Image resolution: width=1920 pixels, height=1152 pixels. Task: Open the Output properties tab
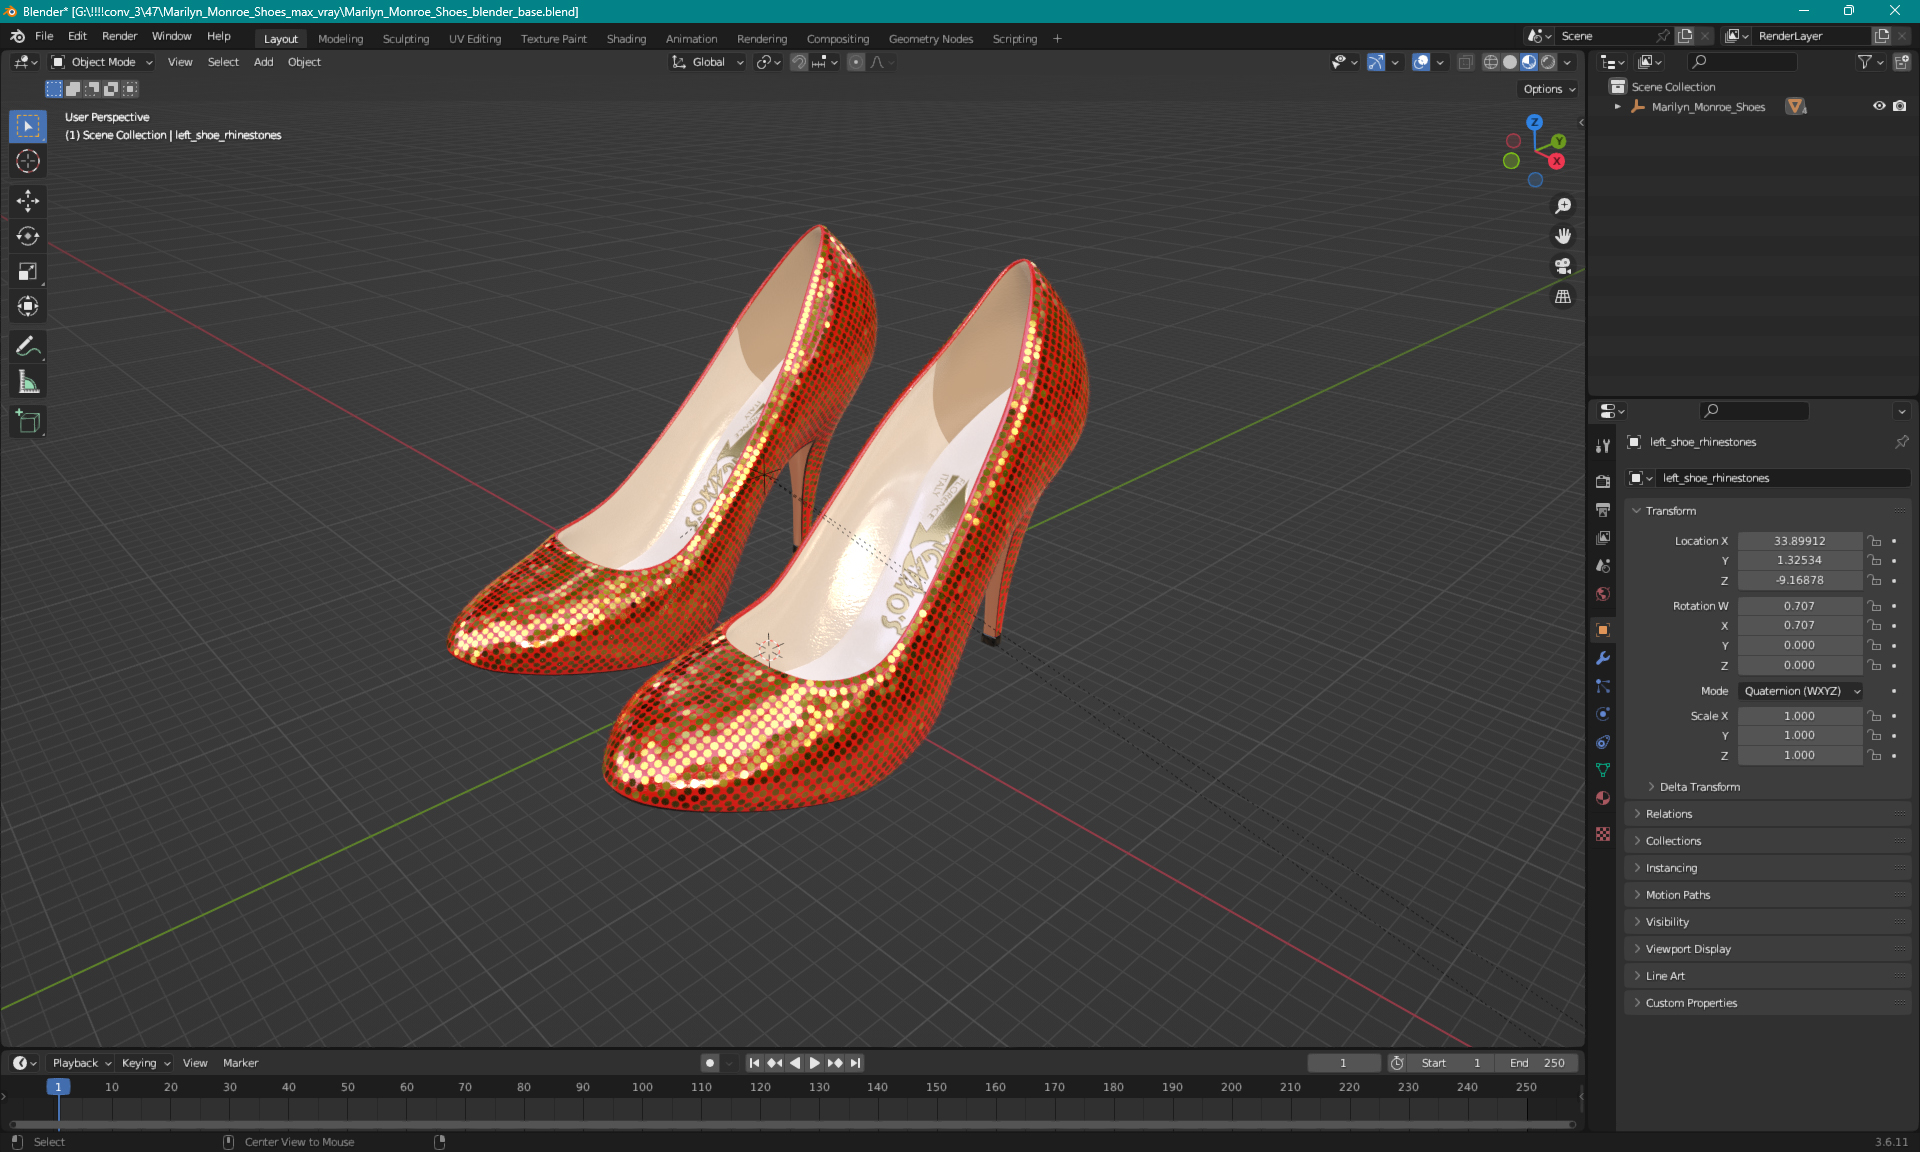point(1603,509)
